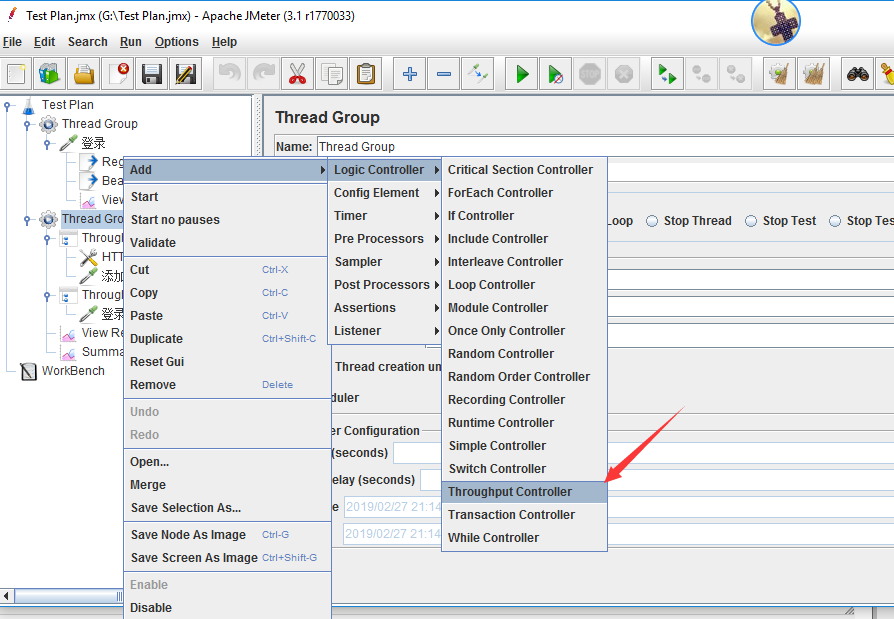Select WorkBench in the tree
Image resolution: width=894 pixels, height=619 pixels.
tap(73, 371)
